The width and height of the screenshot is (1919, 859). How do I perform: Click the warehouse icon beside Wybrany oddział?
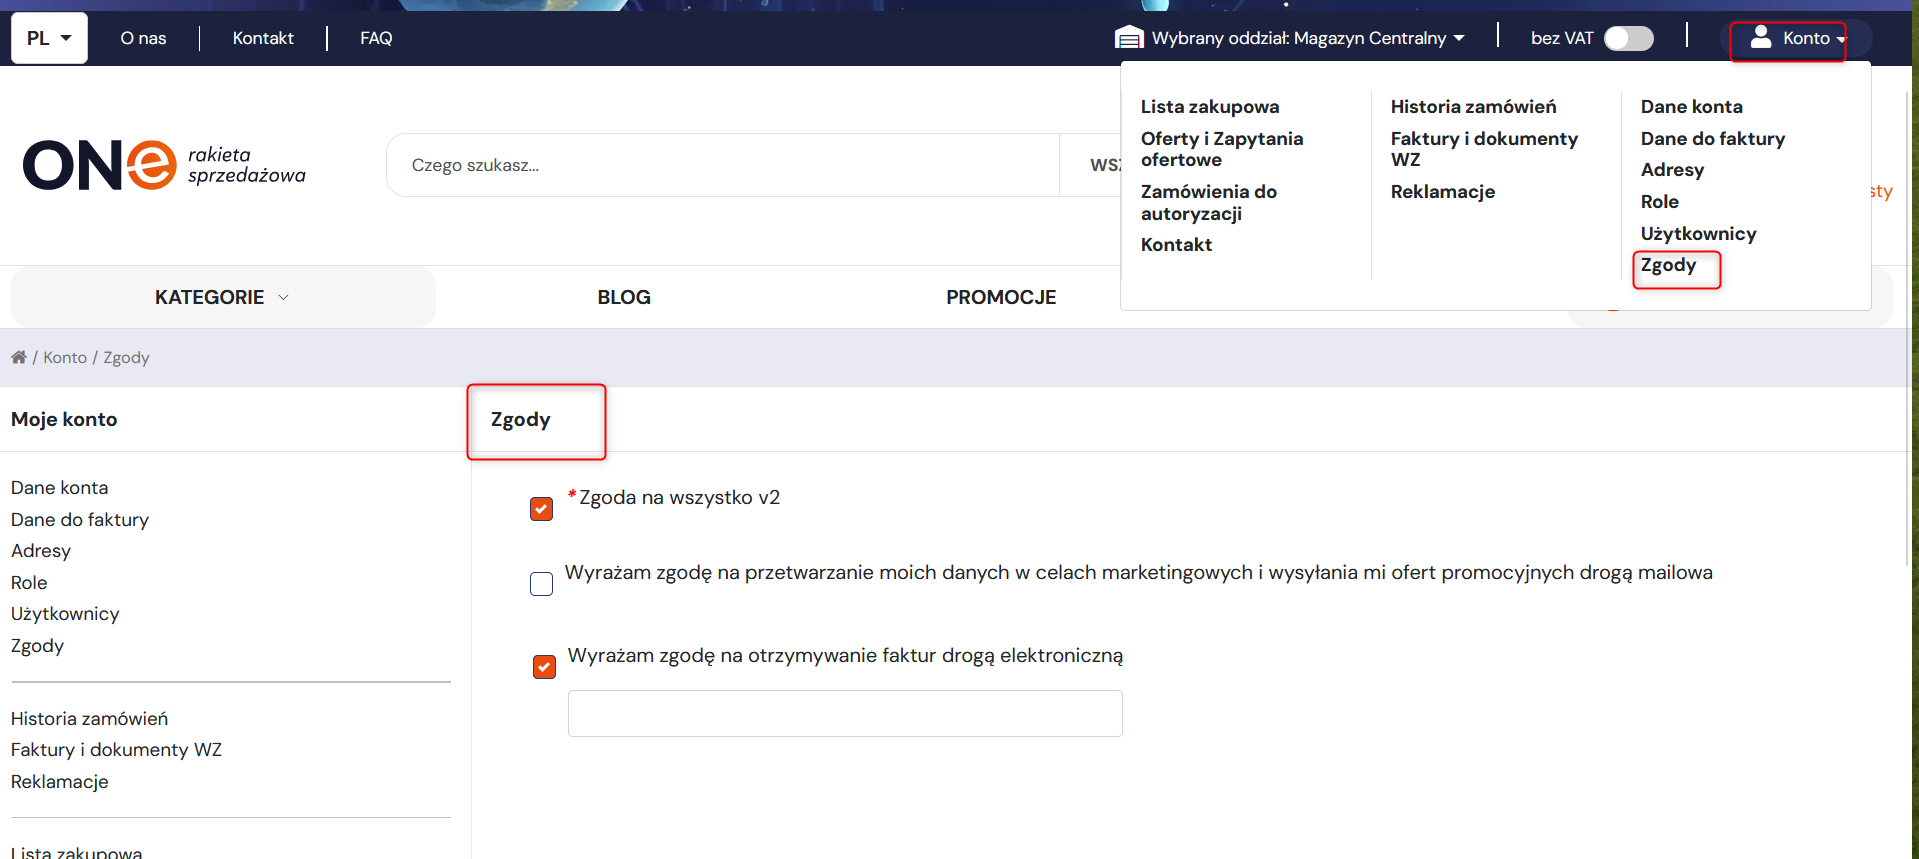click(x=1129, y=38)
